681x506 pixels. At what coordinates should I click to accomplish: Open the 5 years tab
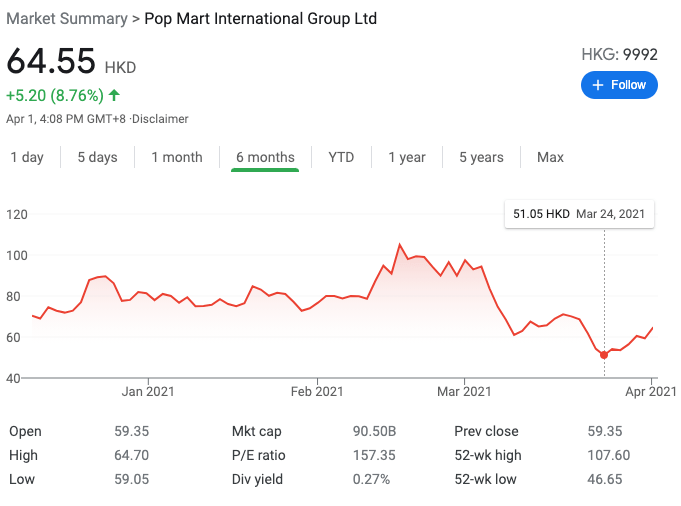click(481, 157)
